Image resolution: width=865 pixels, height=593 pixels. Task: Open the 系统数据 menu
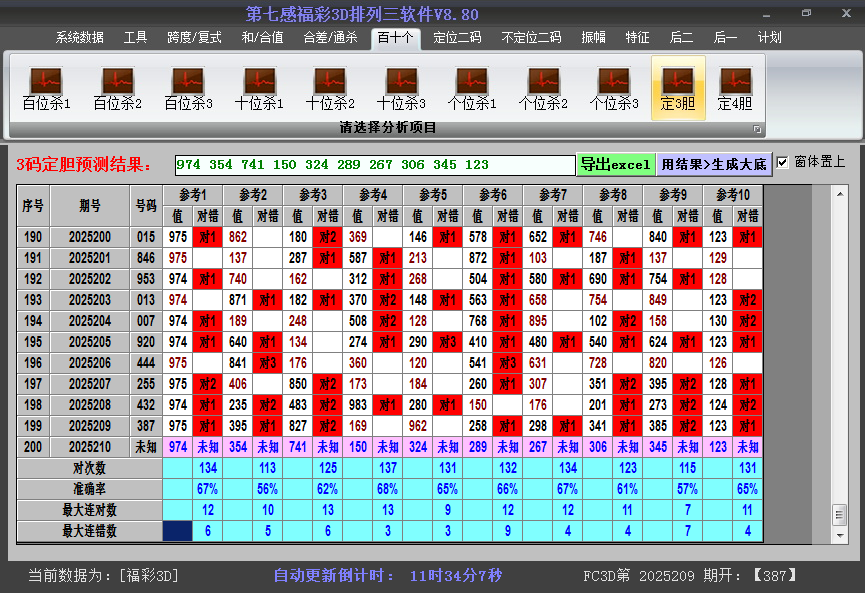coord(79,38)
